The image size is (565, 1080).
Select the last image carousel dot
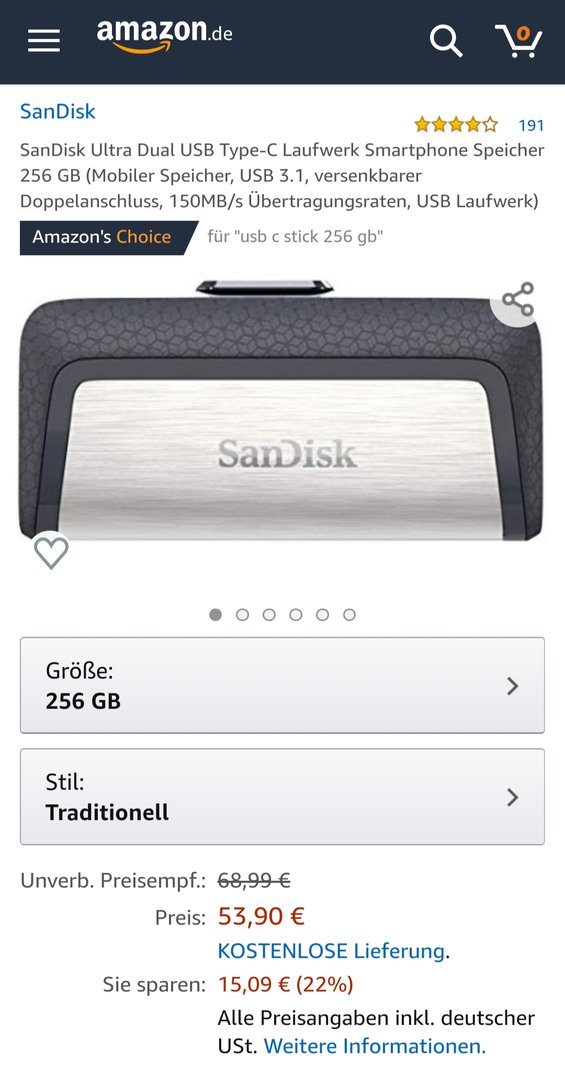pyautogui.click(x=349, y=614)
